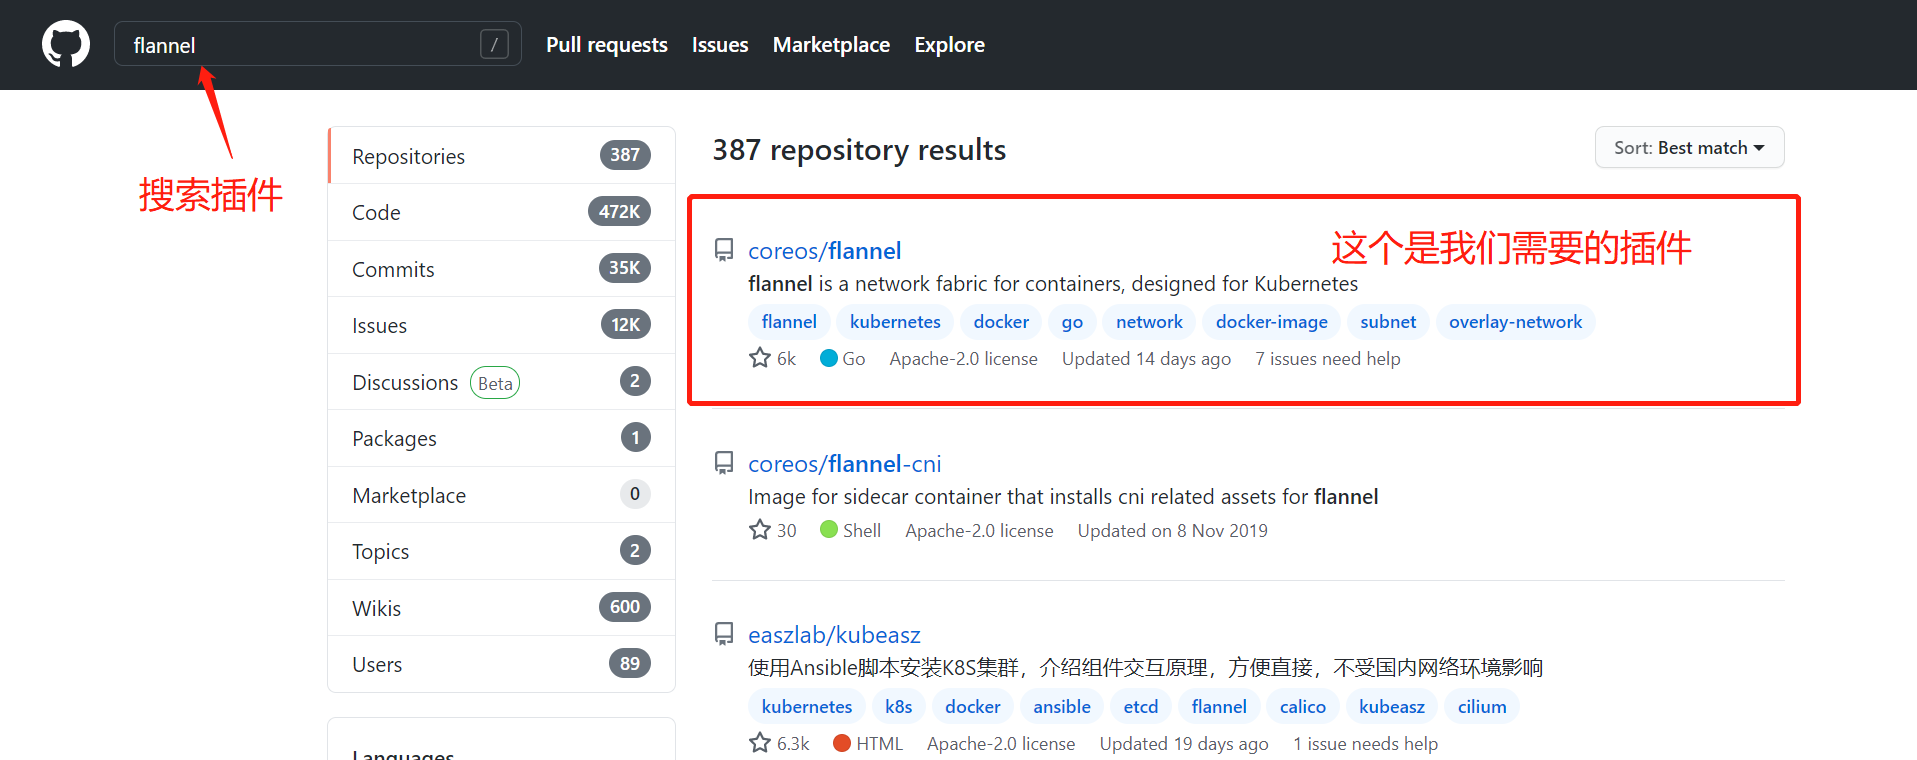Select the Topics results filter
This screenshot has width=1917, height=760.
click(x=501, y=551)
